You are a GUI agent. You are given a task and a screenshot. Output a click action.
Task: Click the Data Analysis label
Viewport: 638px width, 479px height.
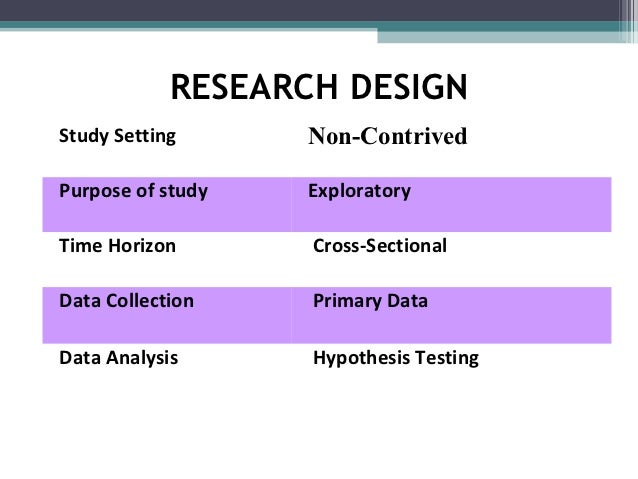118,358
